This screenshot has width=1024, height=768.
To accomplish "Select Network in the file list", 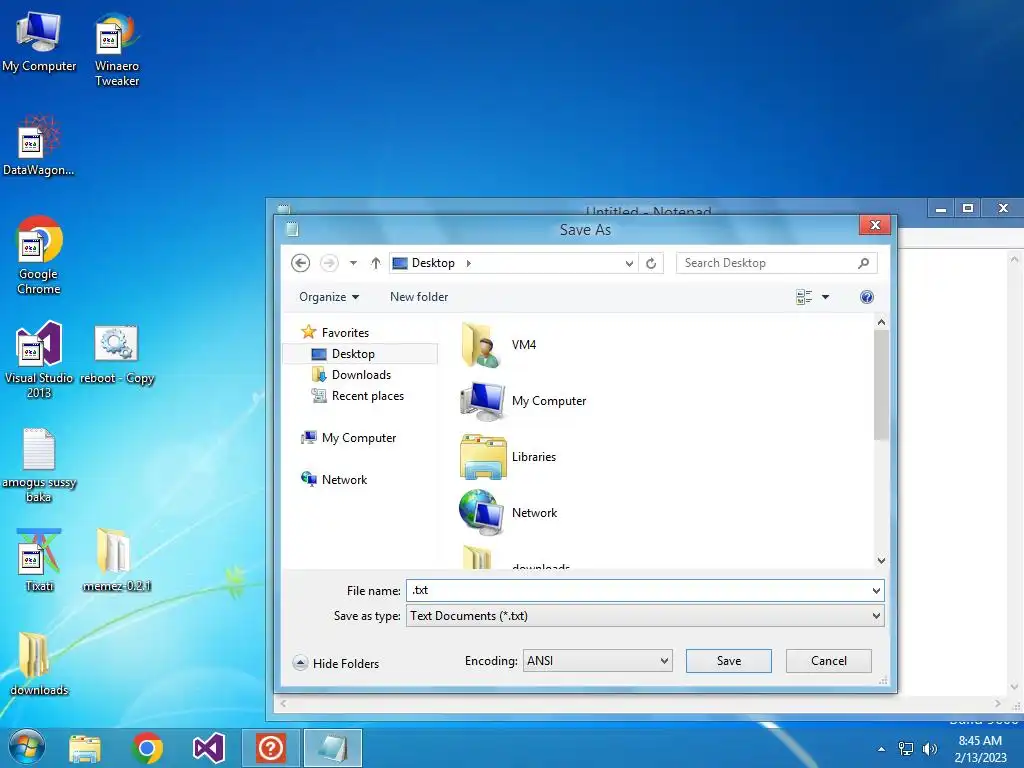I will pos(509,513).
